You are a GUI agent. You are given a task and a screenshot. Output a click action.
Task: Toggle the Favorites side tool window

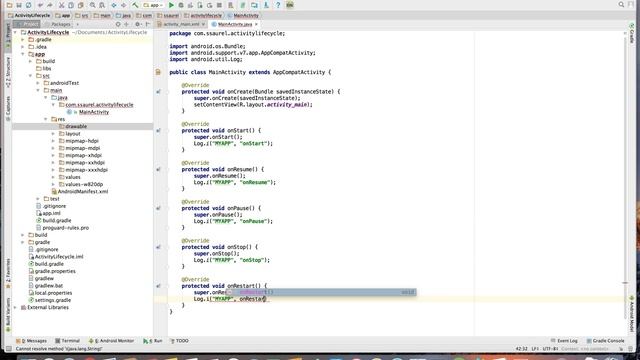coord(8,273)
